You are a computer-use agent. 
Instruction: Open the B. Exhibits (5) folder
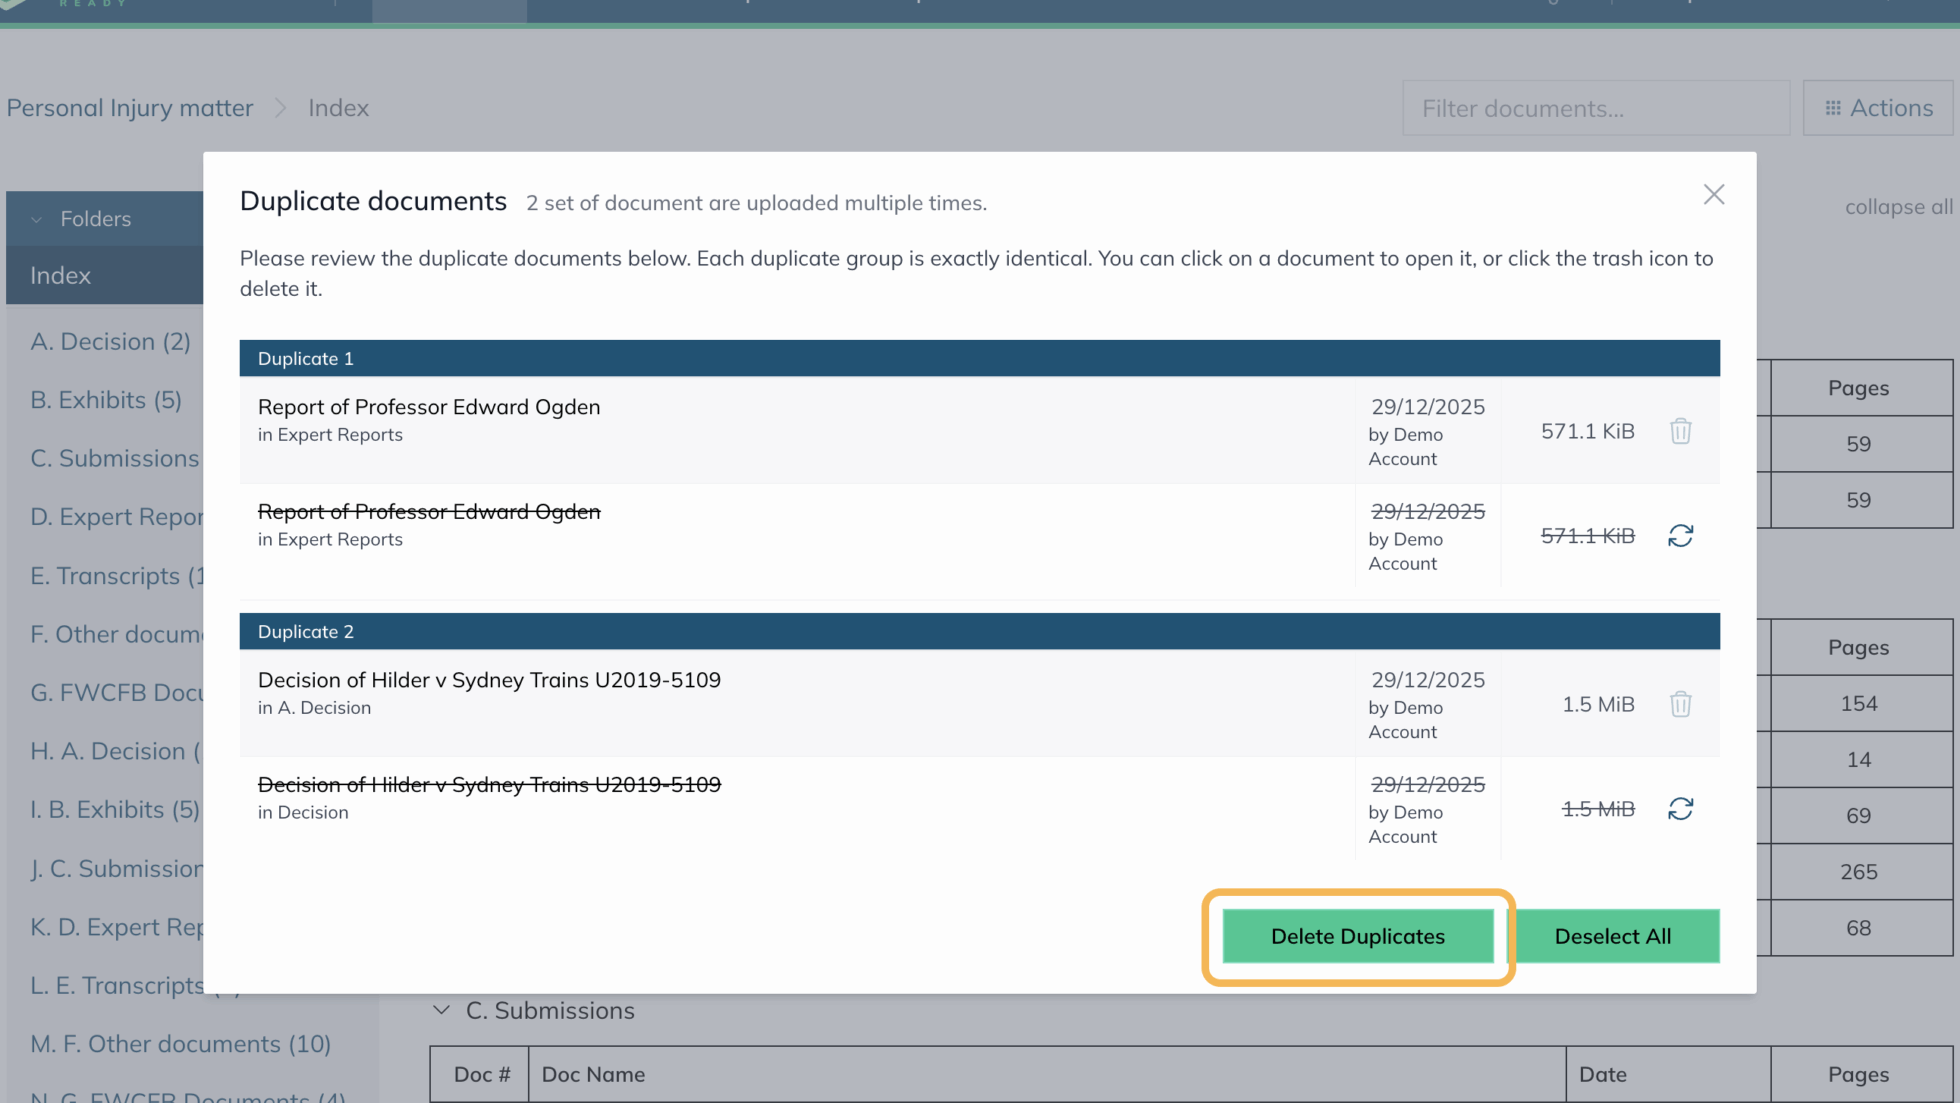point(106,400)
